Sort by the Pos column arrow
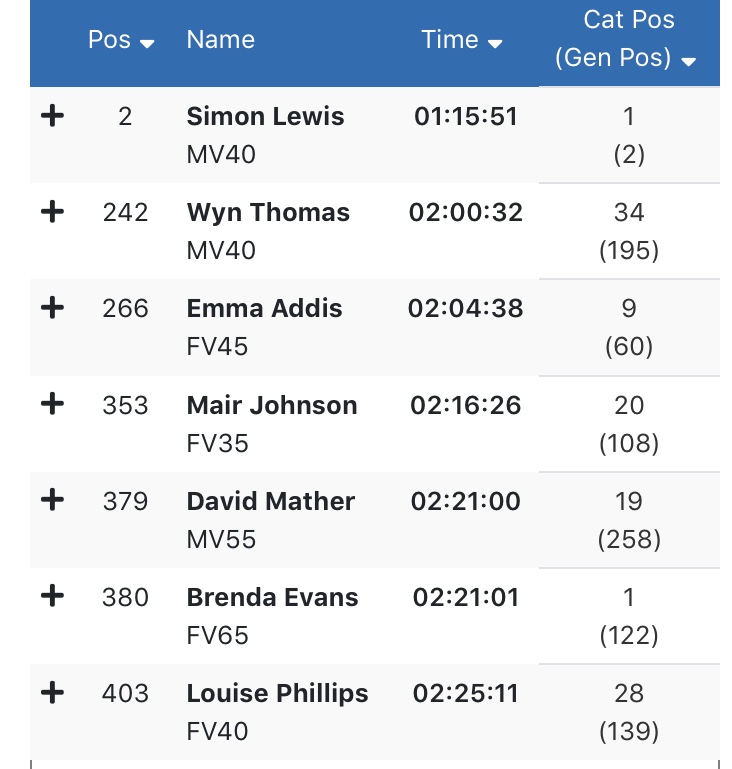 147,43
